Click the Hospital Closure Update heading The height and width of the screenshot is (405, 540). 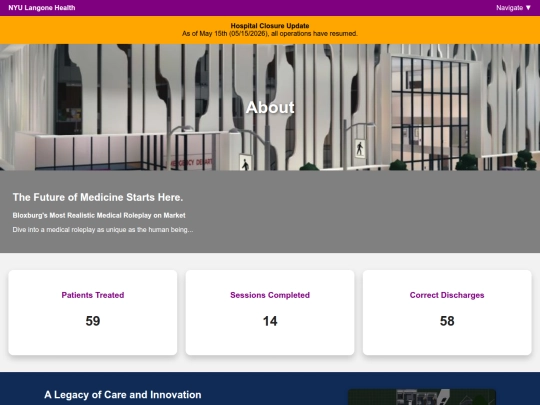[270, 26]
